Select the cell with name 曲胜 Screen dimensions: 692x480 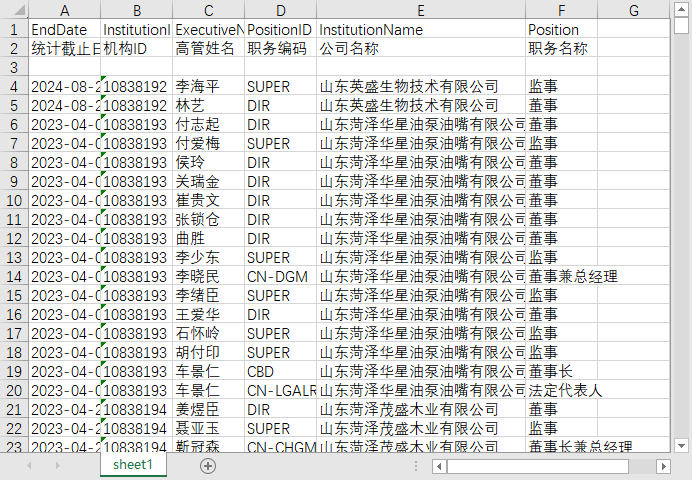(208, 238)
